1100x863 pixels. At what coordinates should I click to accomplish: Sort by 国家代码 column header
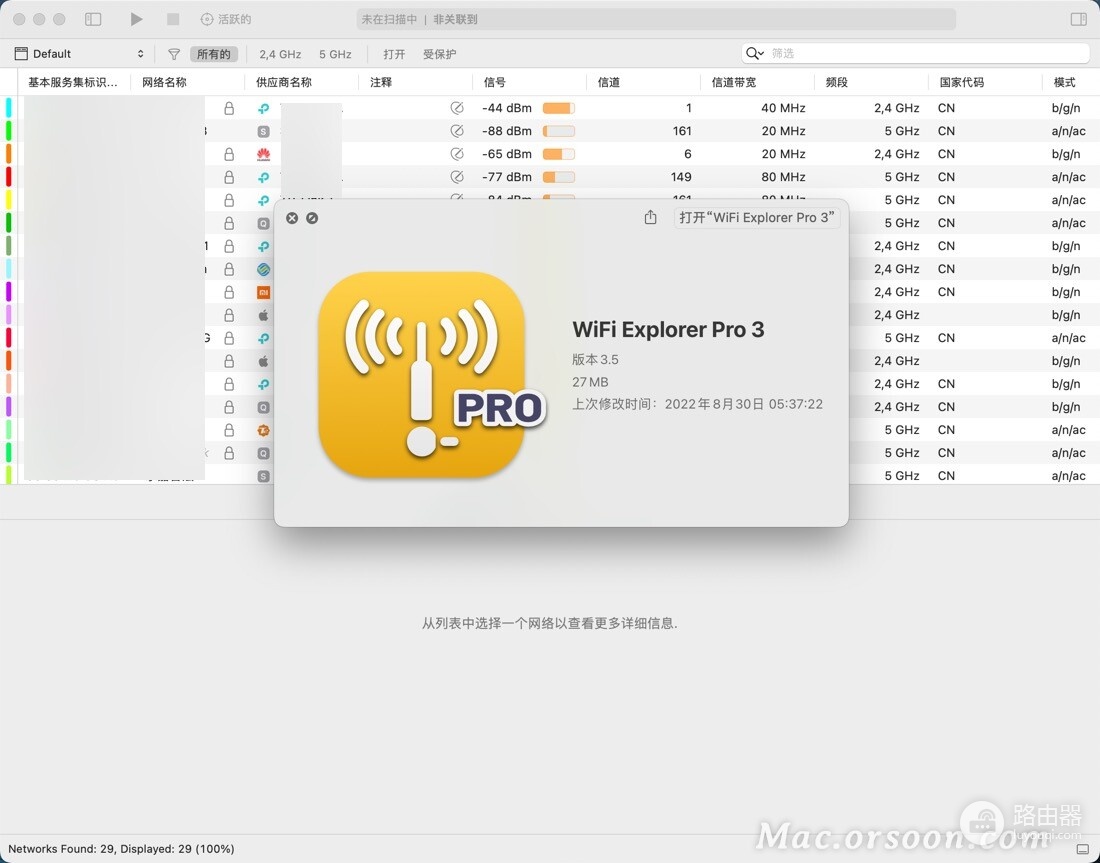coord(962,82)
